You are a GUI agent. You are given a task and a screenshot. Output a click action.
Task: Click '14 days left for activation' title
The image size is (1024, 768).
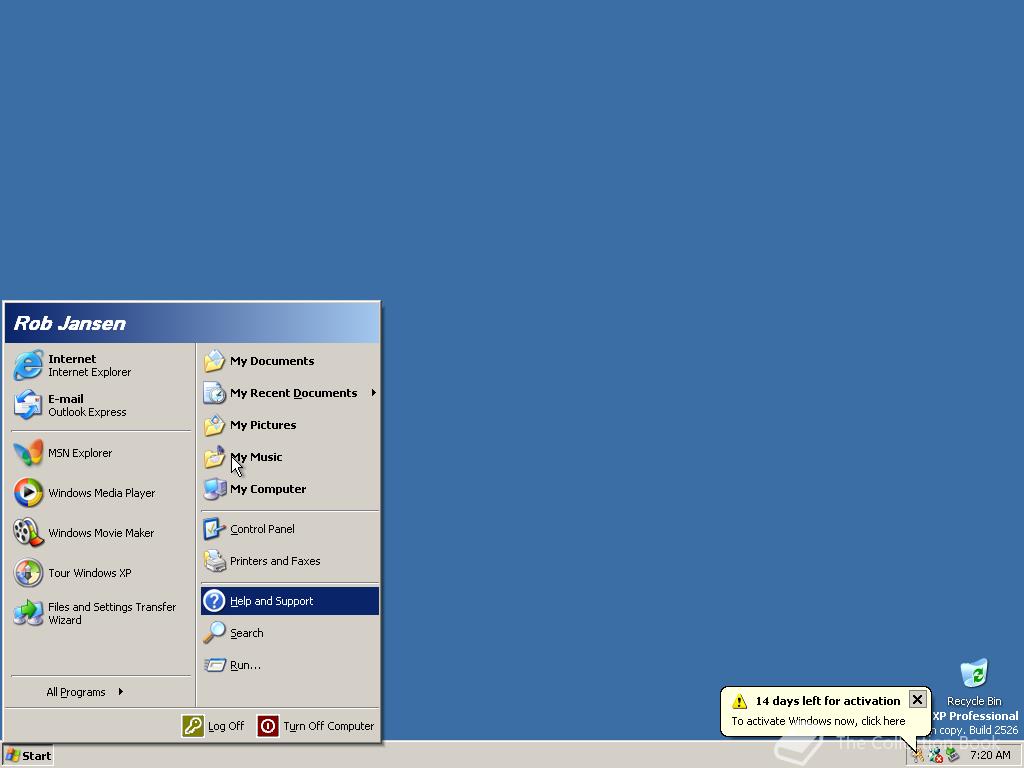[827, 701]
